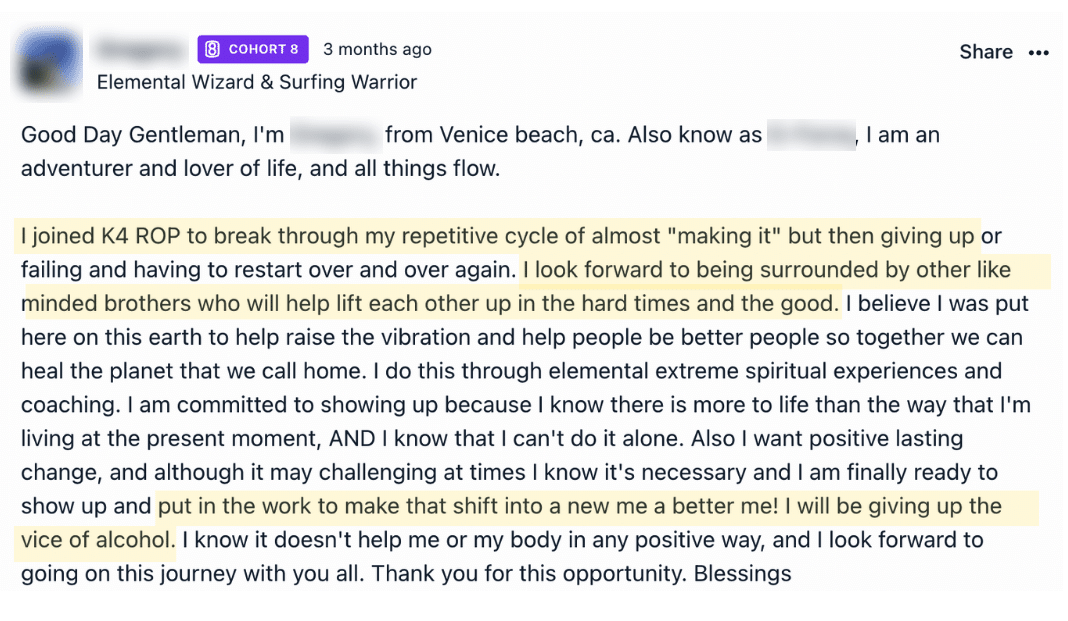The image size is (1068, 621).
Task: Open the three-dot more options menu
Action: pyautogui.click(x=1039, y=53)
